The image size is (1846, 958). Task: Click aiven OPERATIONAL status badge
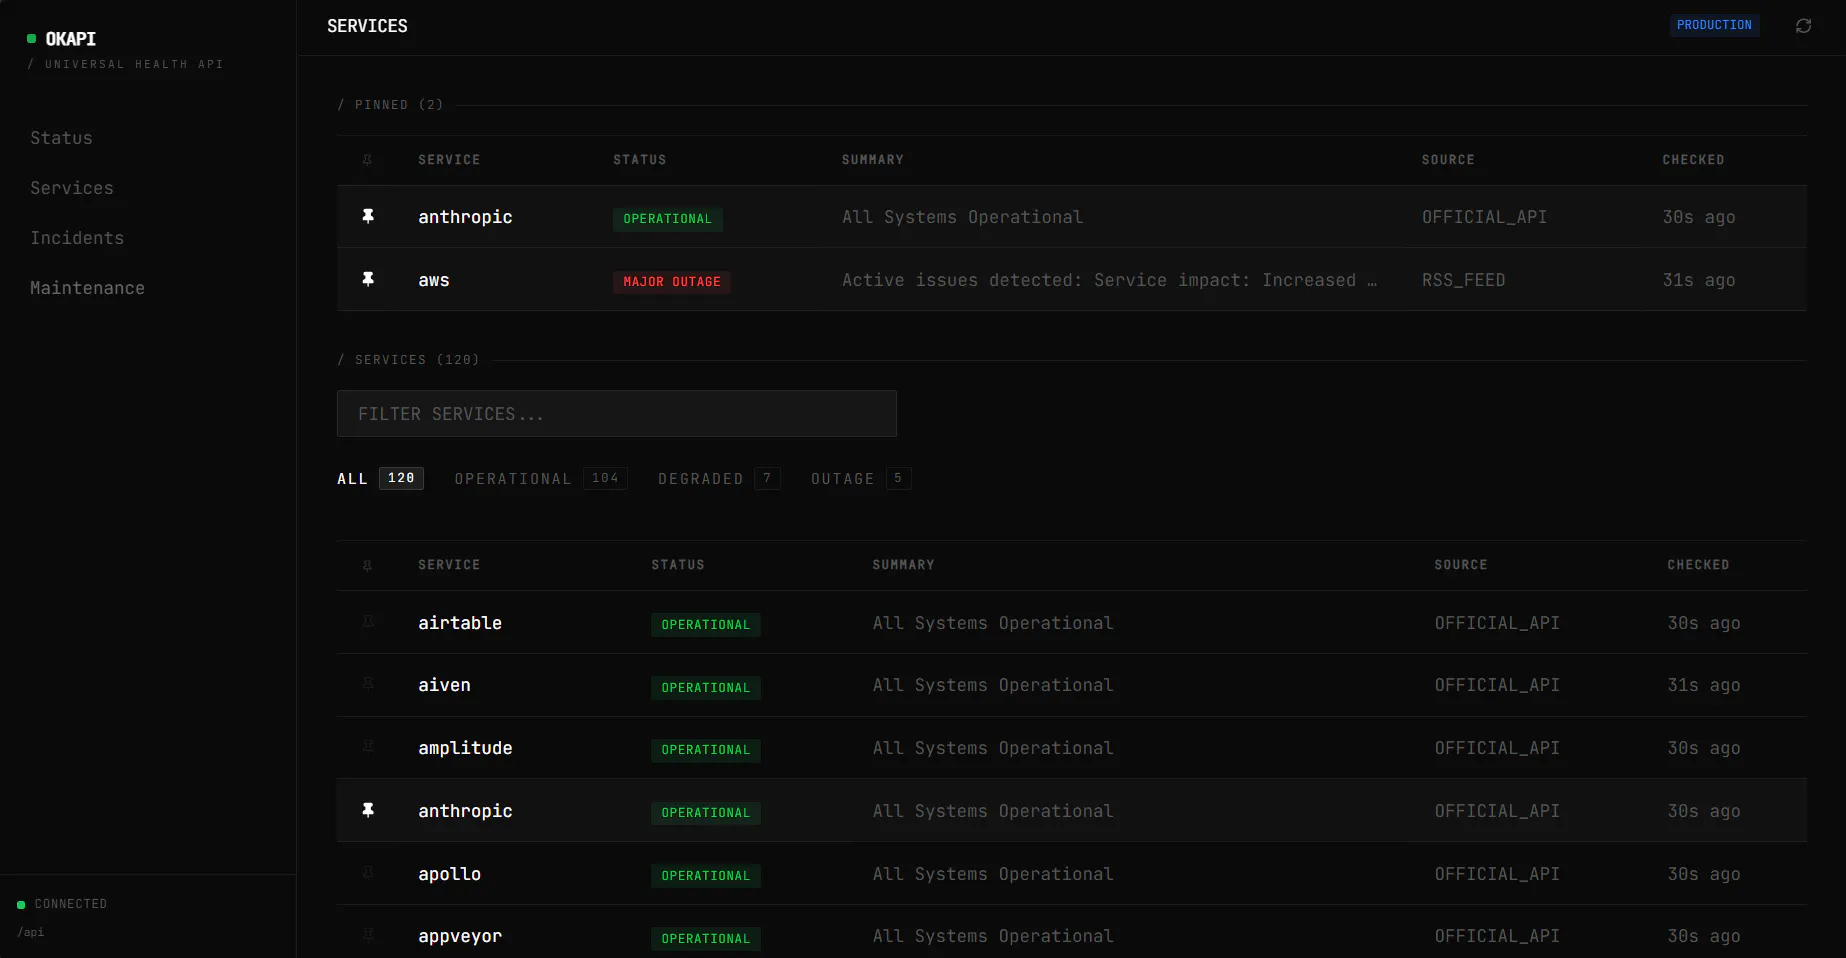[x=706, y=688]
